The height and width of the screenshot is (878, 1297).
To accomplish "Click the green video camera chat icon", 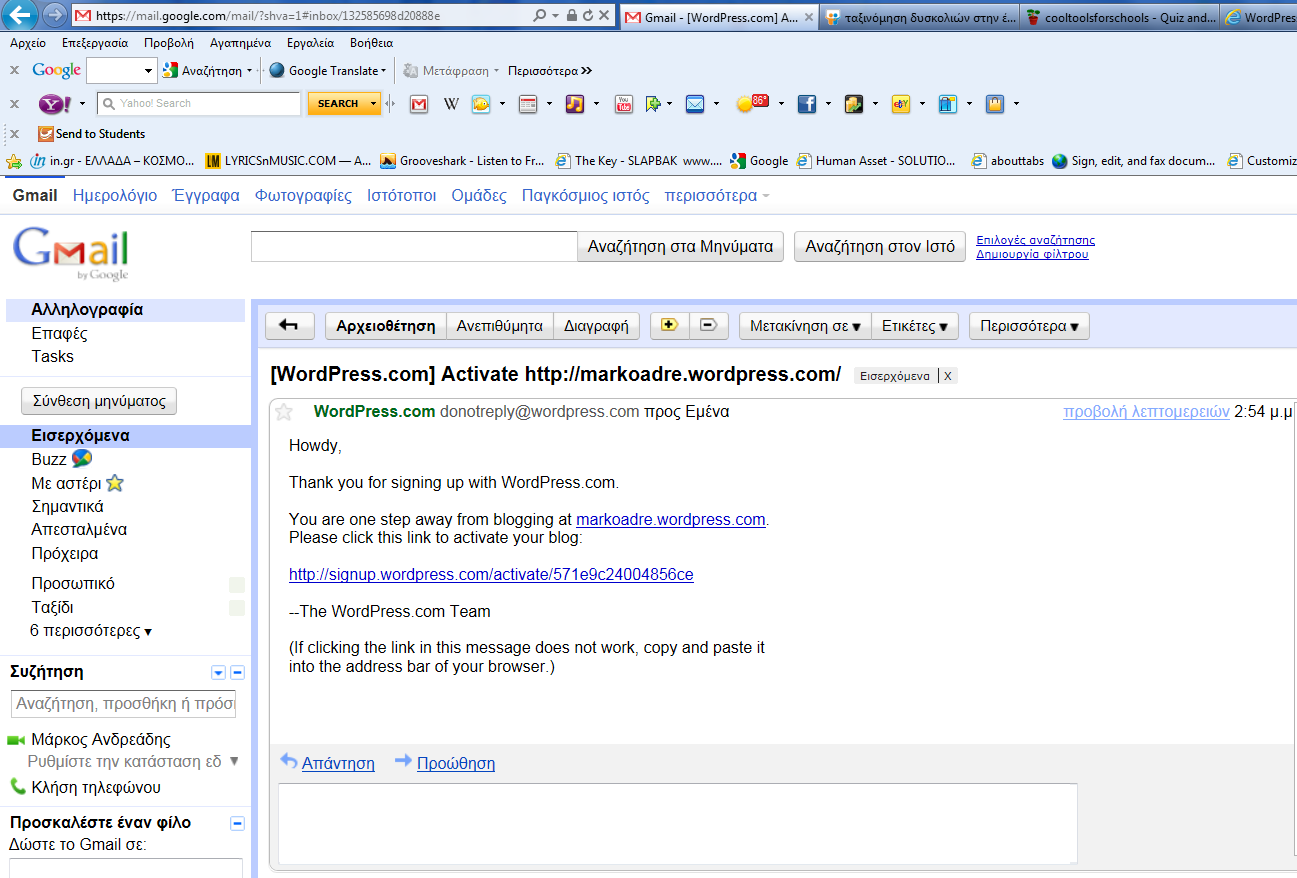I will [x=15, y=740].
